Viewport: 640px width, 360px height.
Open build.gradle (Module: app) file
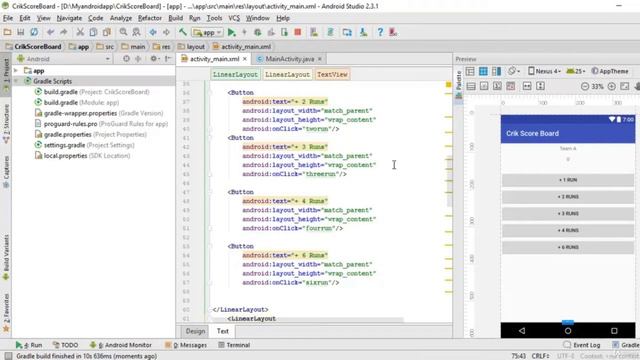[82, 102]
